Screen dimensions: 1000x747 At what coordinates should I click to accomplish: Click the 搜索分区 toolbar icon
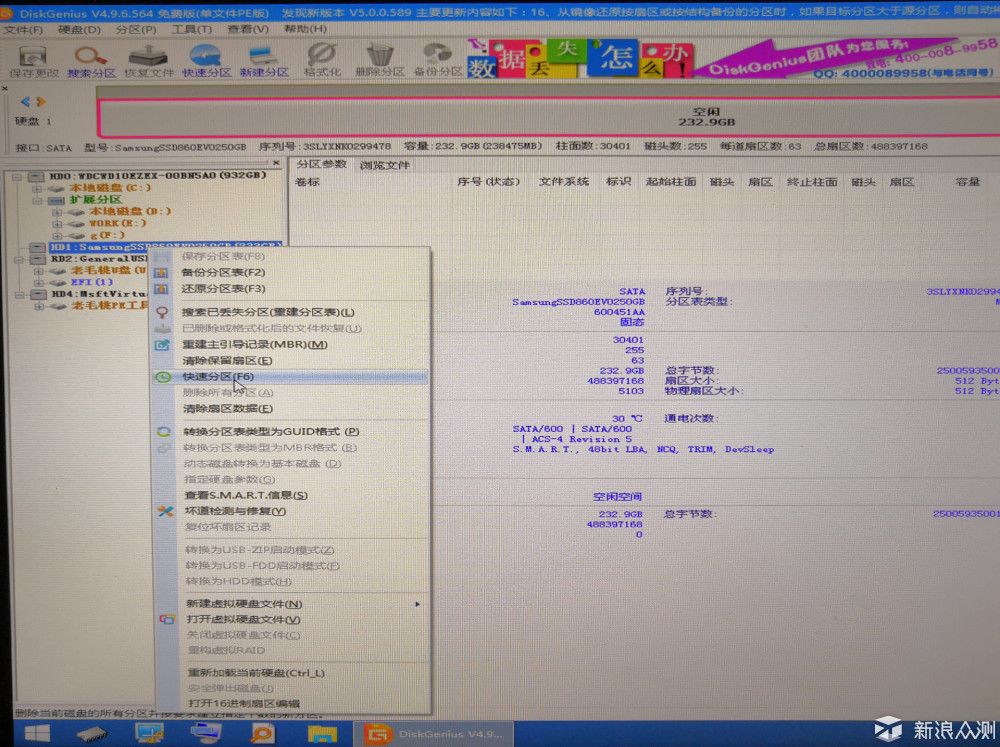[x=91, y=61]
